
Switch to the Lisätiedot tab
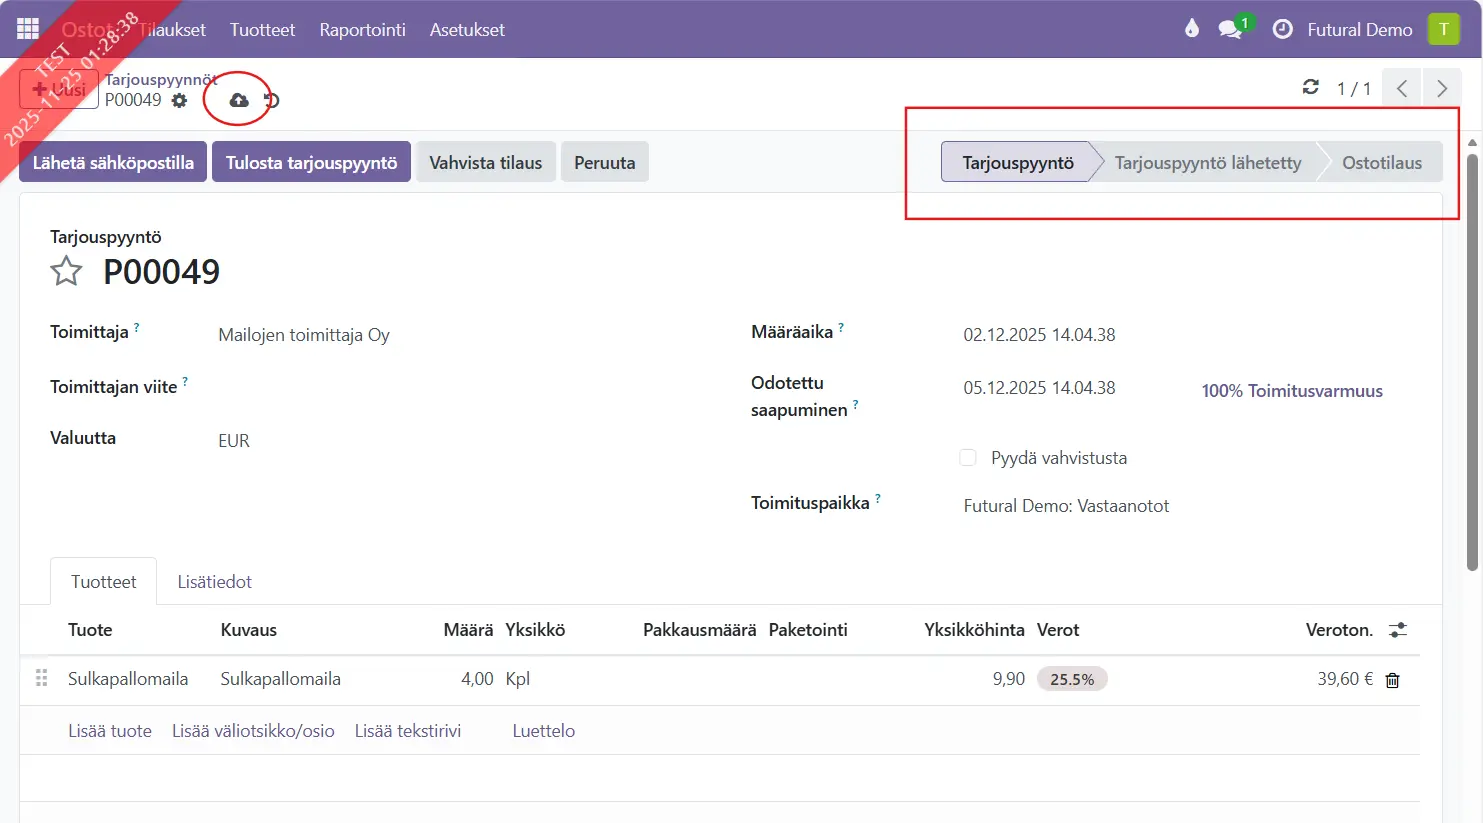(214, 582)
